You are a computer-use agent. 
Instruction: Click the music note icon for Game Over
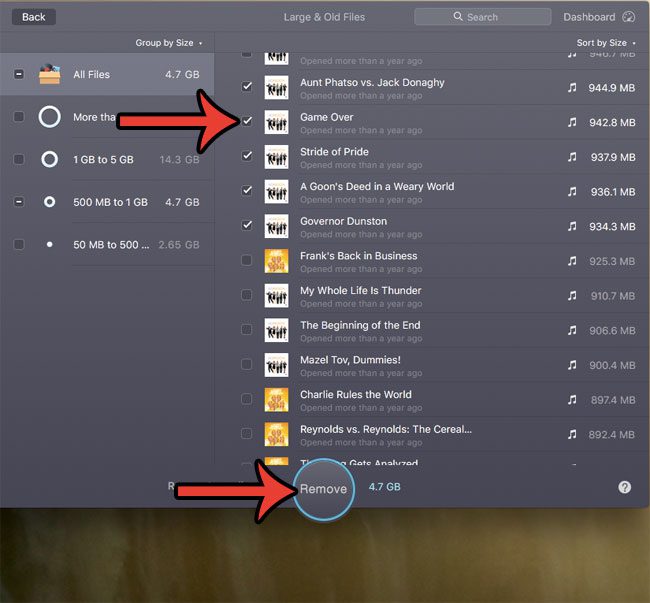572,123
